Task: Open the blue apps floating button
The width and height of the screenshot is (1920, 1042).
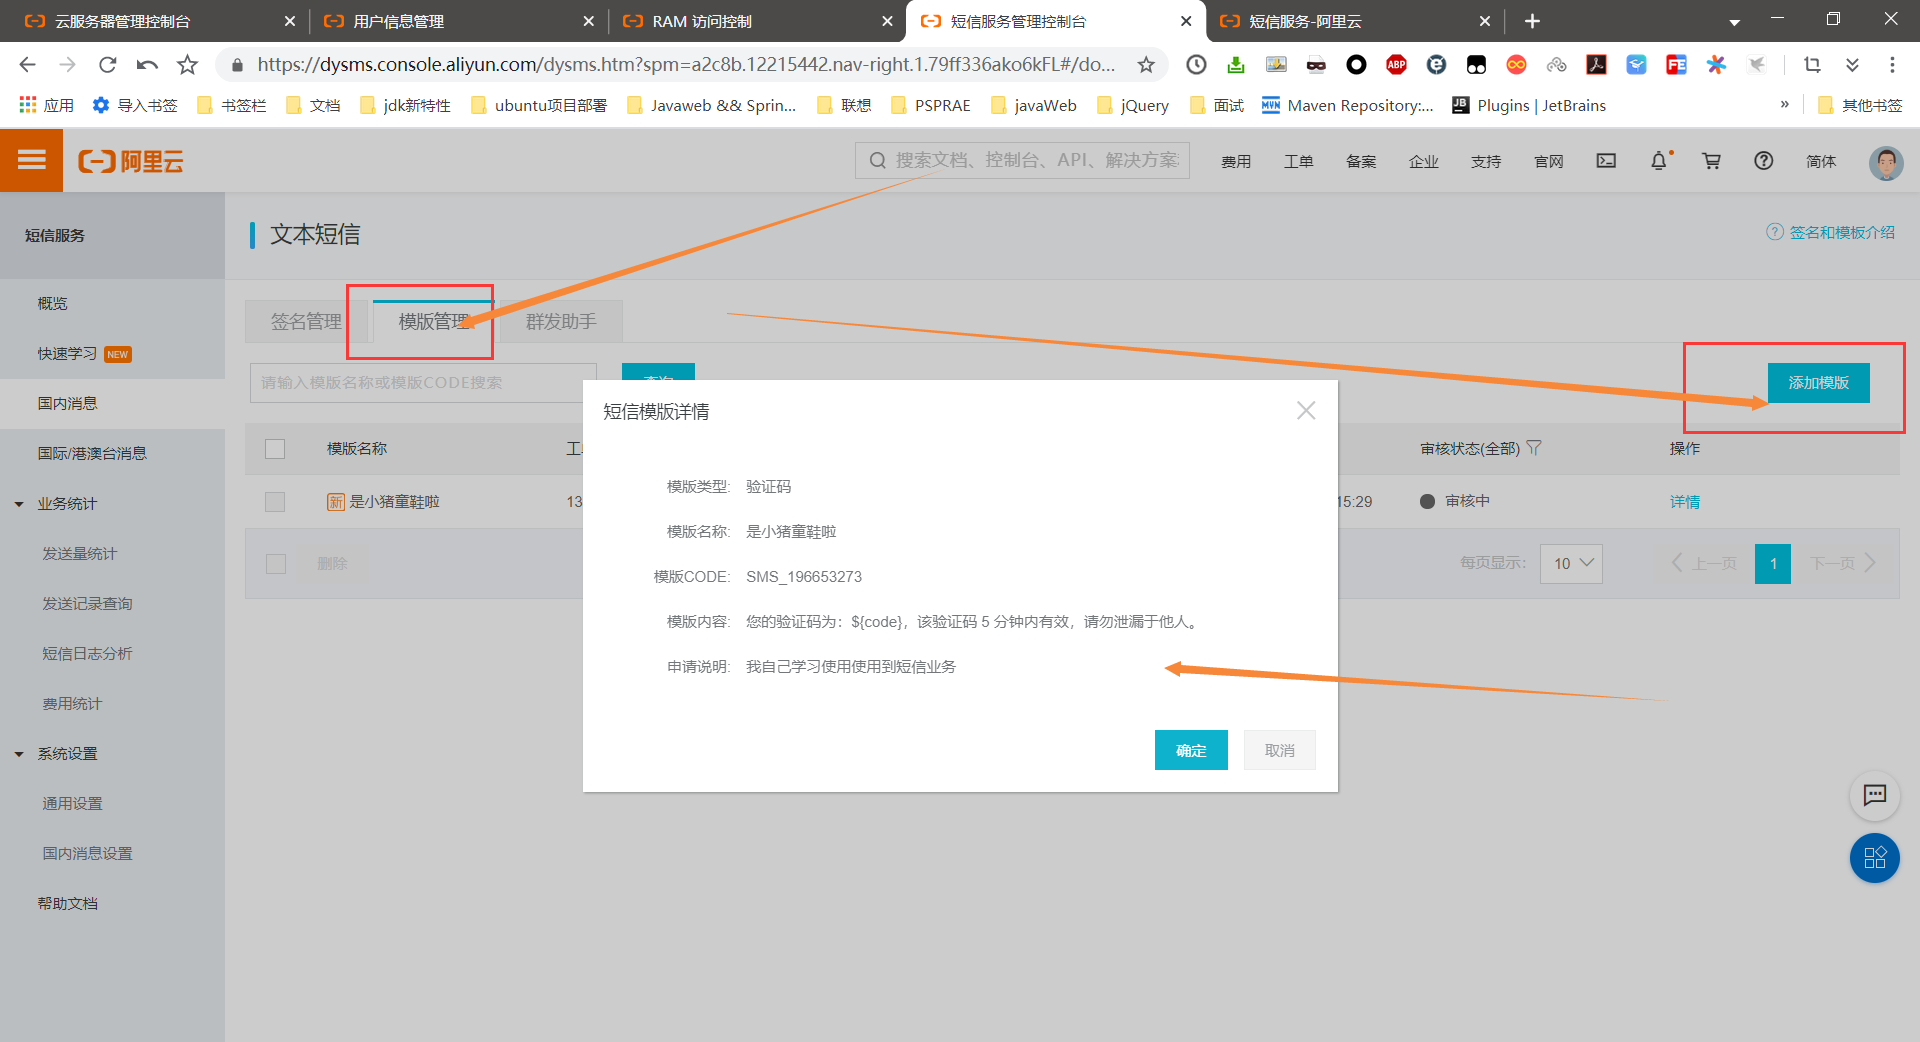Action: click(1875, 858)
